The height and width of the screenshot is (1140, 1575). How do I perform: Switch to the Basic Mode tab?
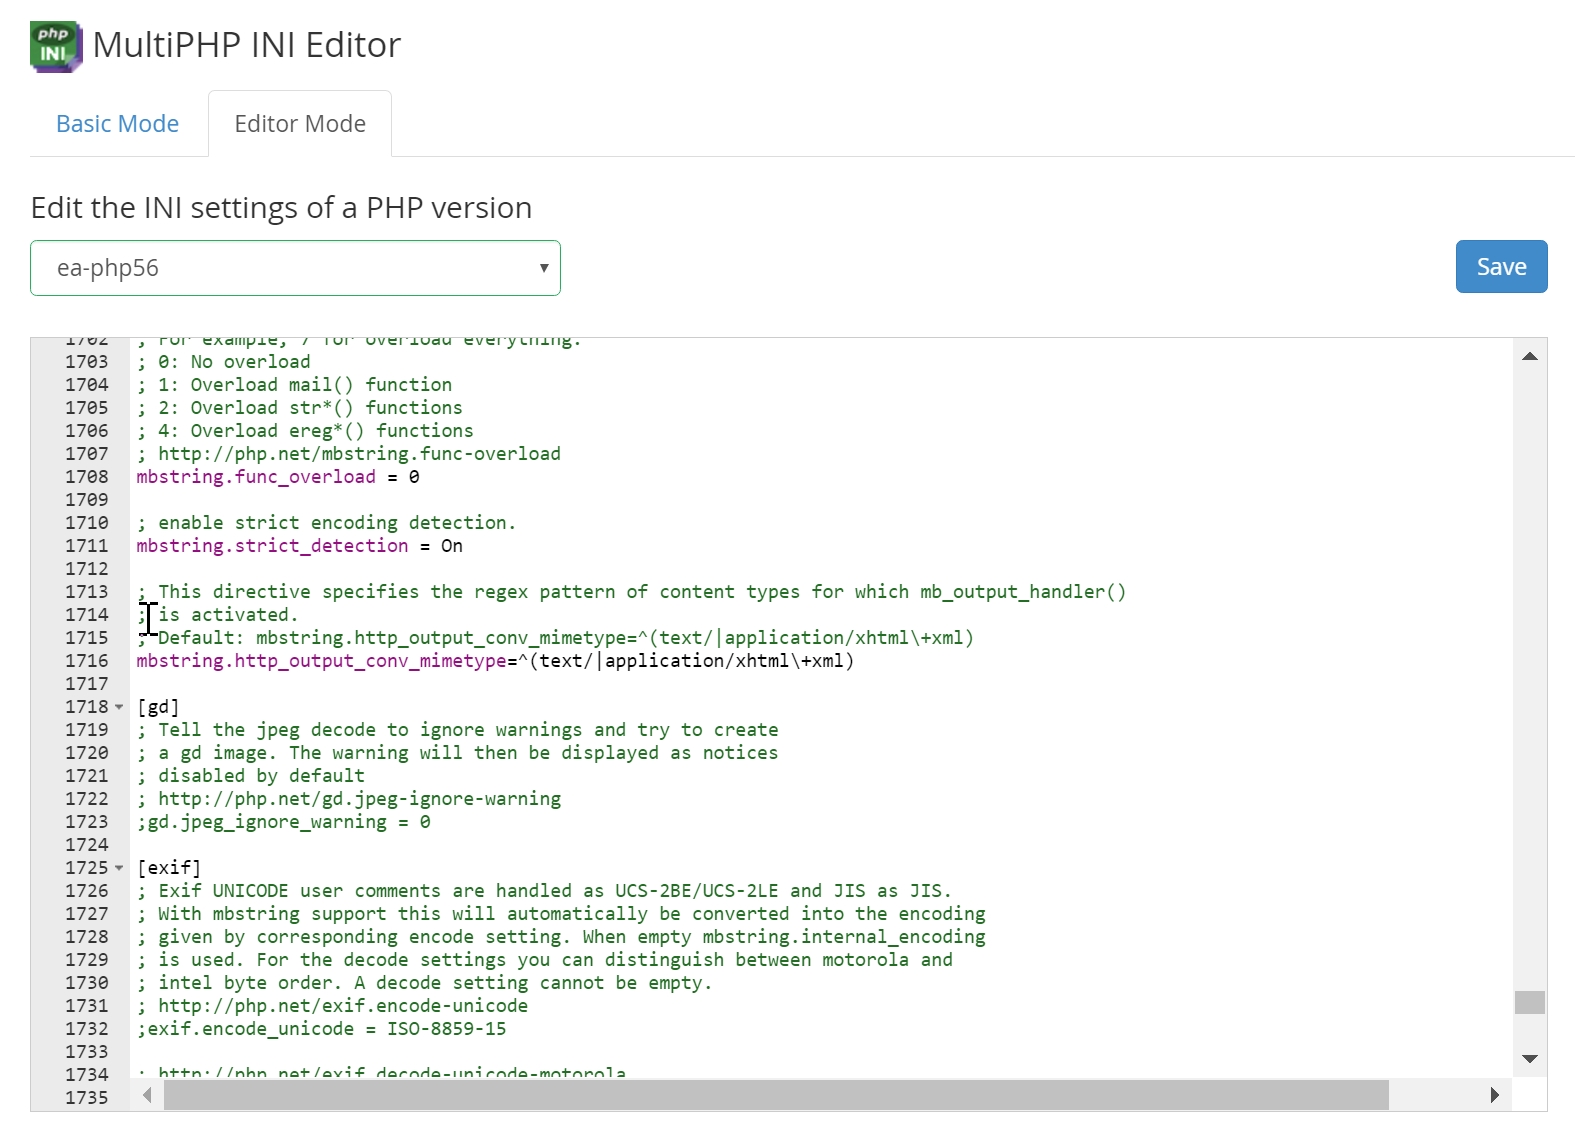pos(117,124)
